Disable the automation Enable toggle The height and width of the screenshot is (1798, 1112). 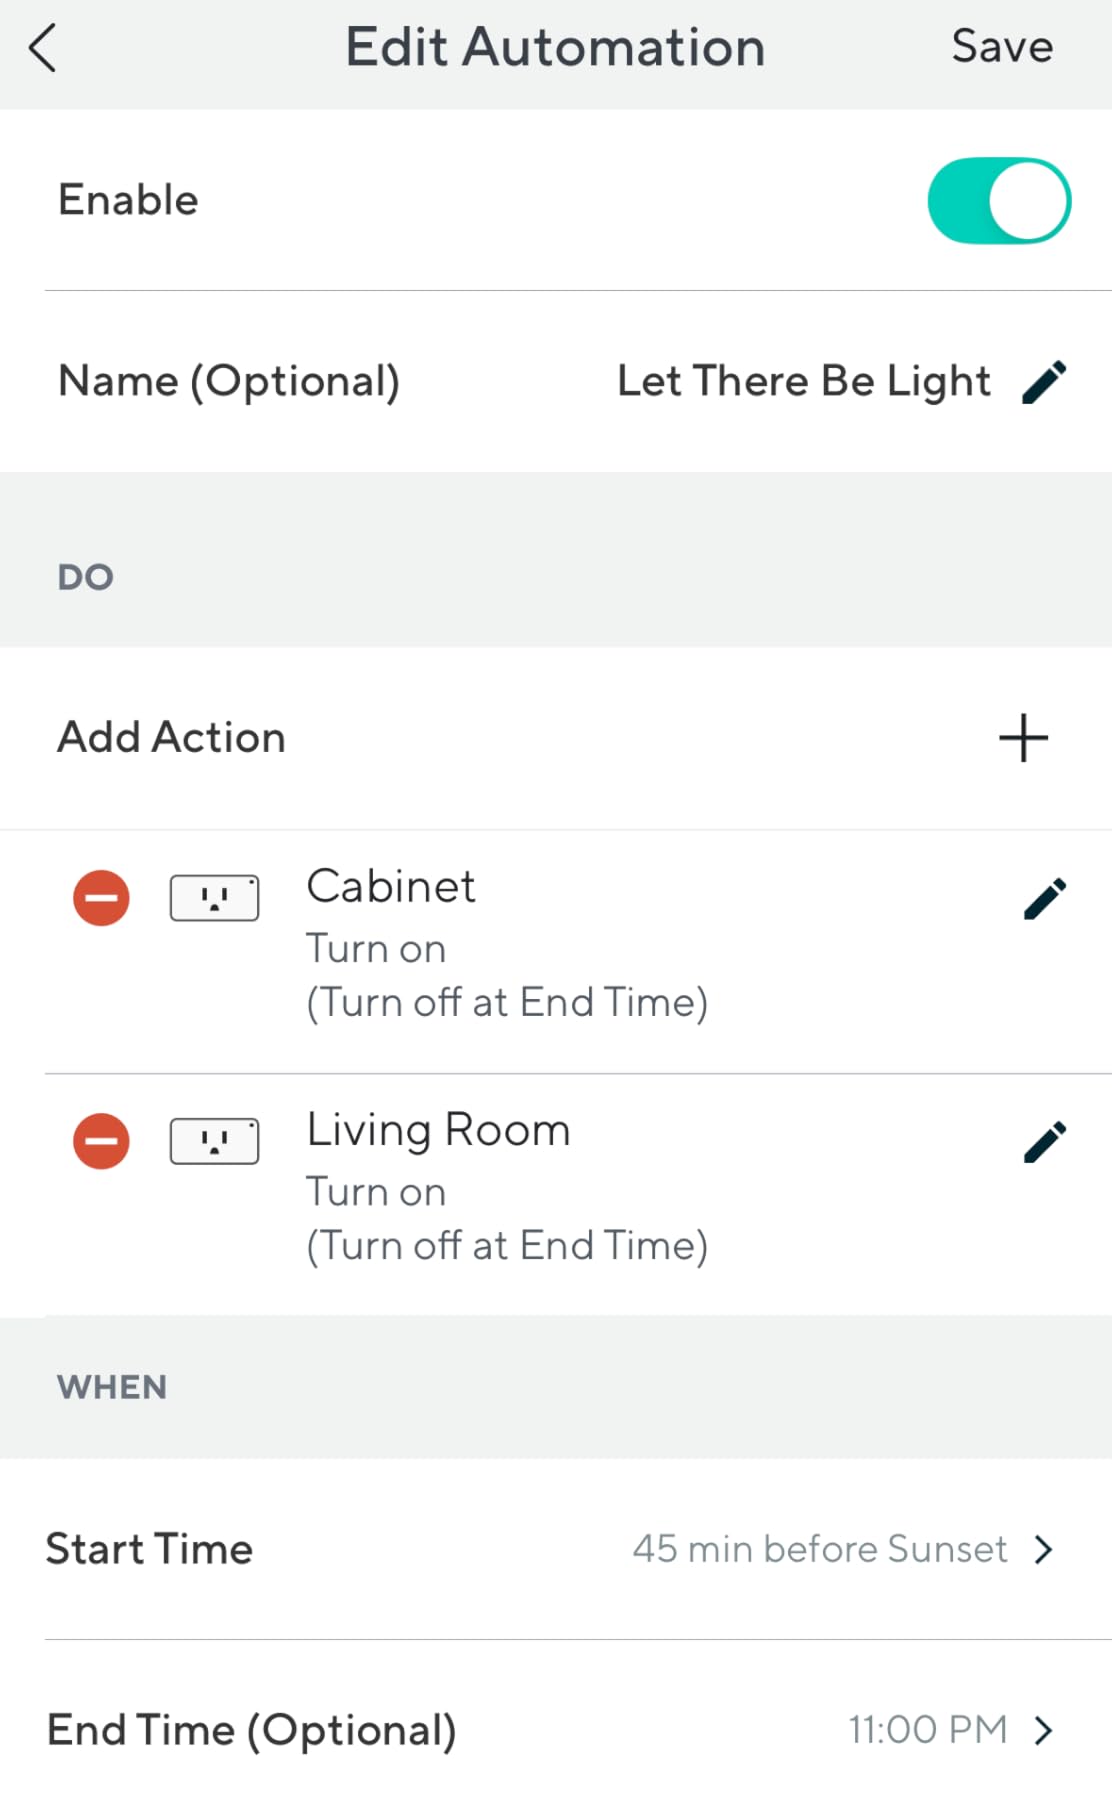click(999, 200)
